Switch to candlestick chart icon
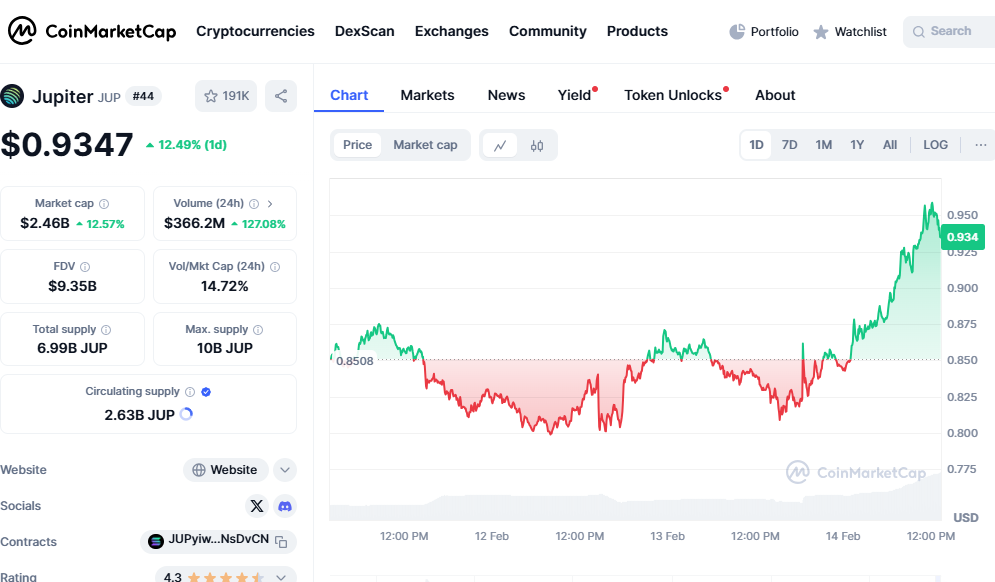The image size is (995, 582). (537, 145)
